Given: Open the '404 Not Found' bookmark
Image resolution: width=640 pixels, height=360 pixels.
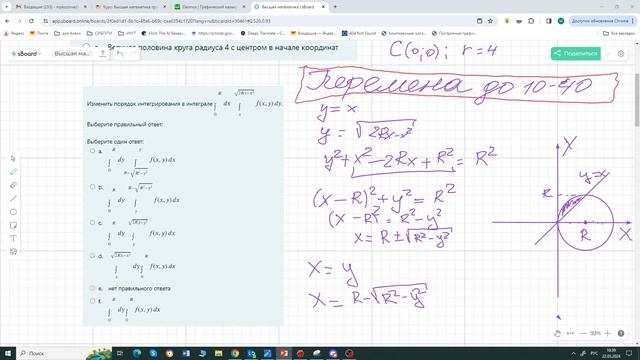Looking at the screenshot, I should point(359,33).
